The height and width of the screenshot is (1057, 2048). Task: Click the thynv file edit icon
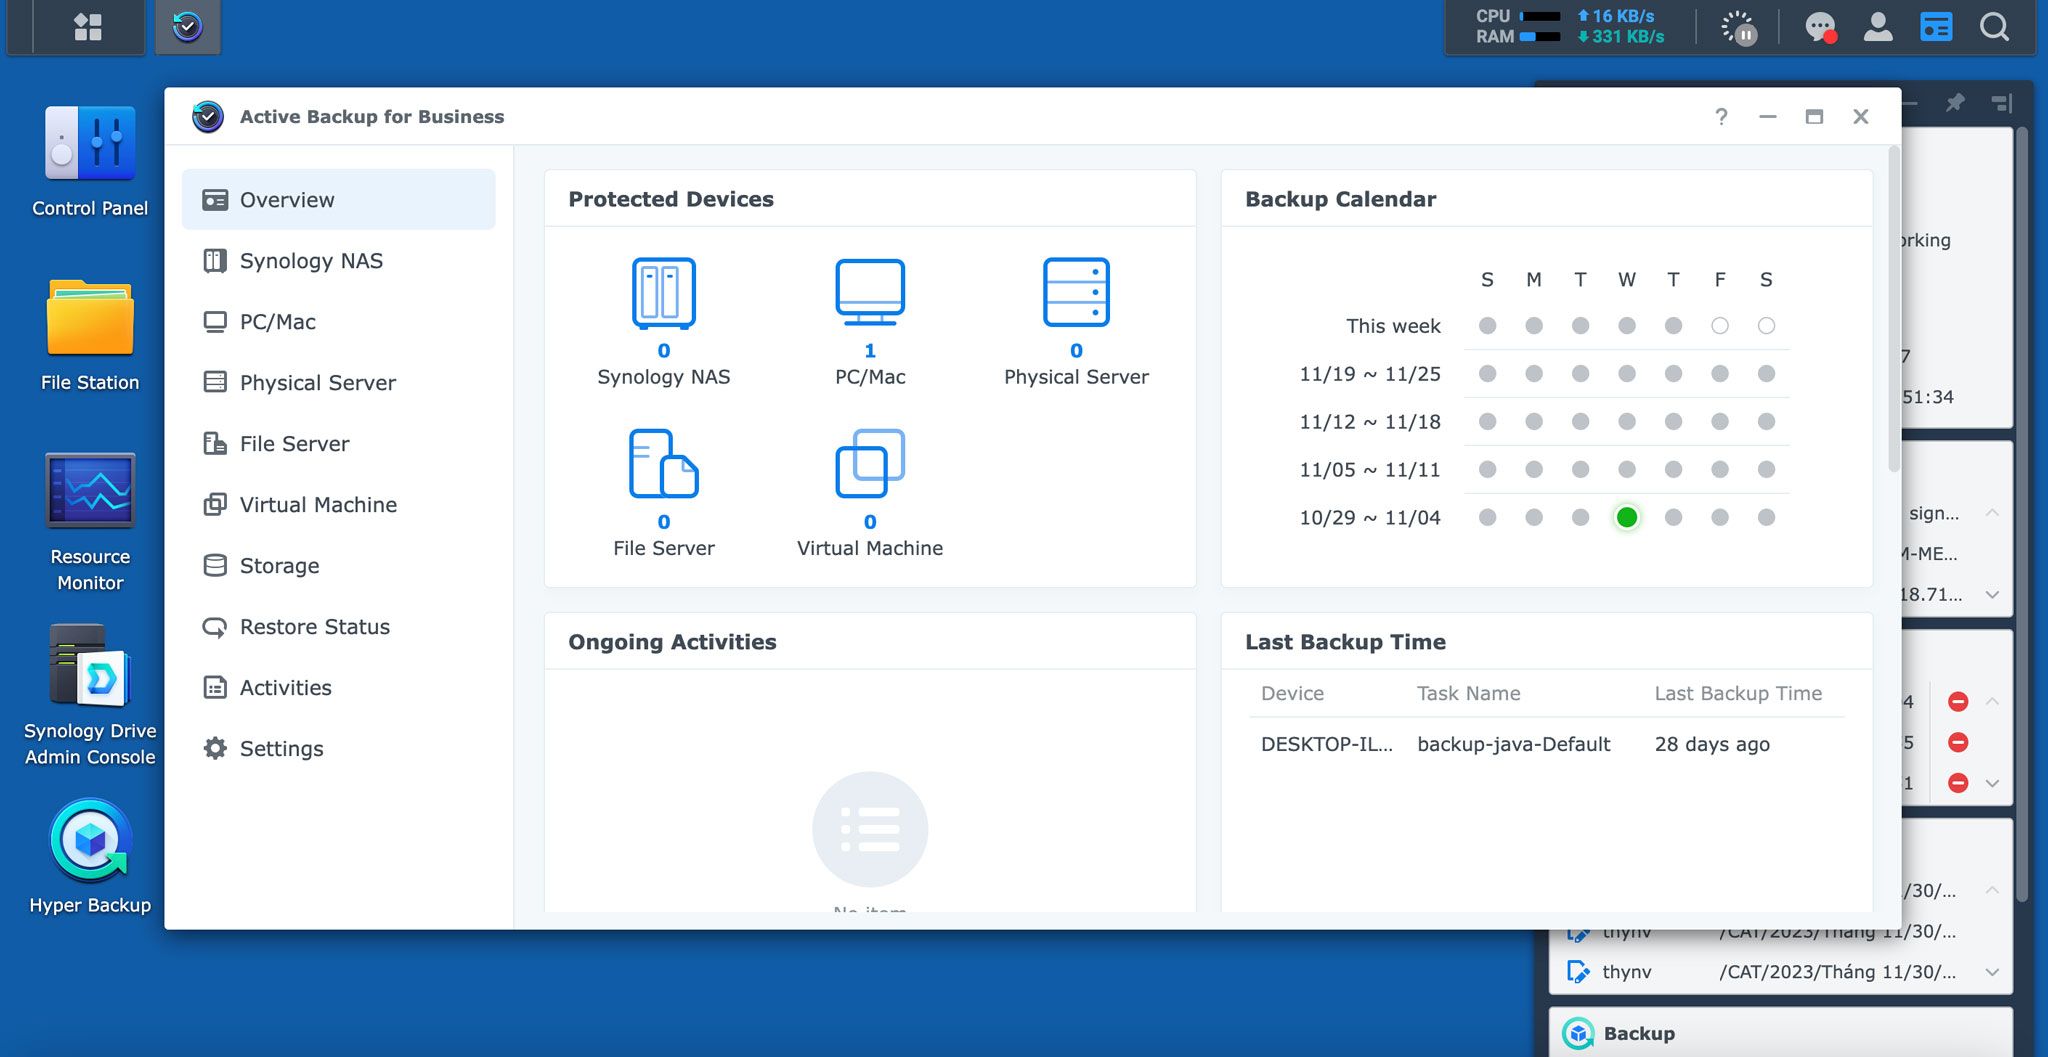[x=1578, y=972]
